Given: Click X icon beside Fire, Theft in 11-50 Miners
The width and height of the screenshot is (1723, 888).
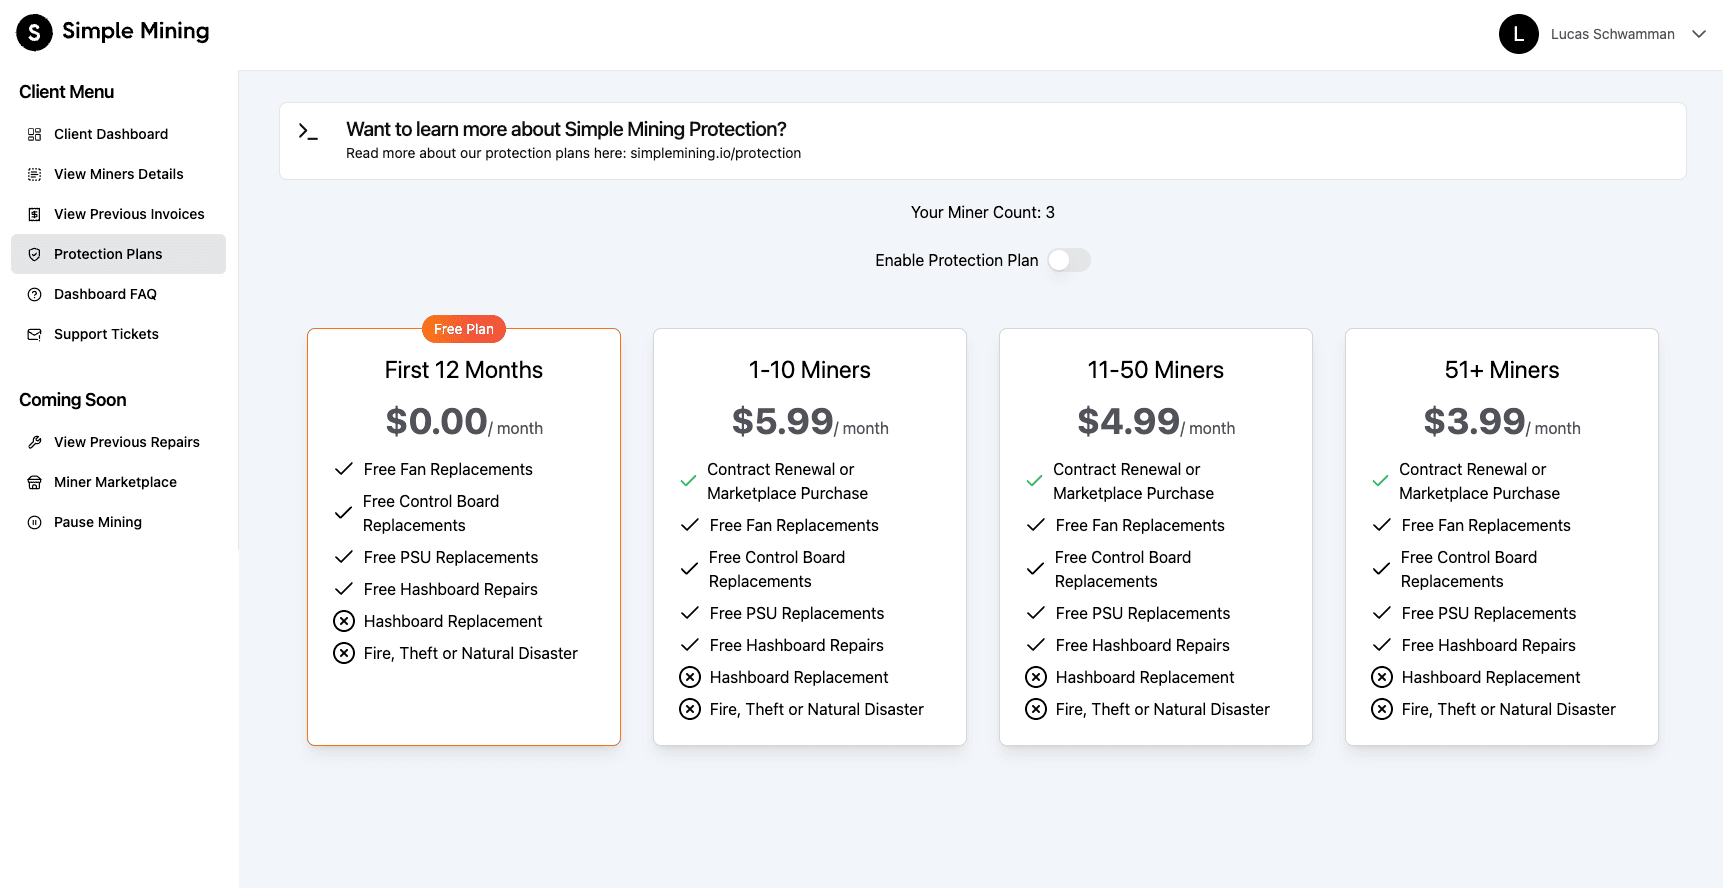Looking at the screenshot, I should 1036,709.
